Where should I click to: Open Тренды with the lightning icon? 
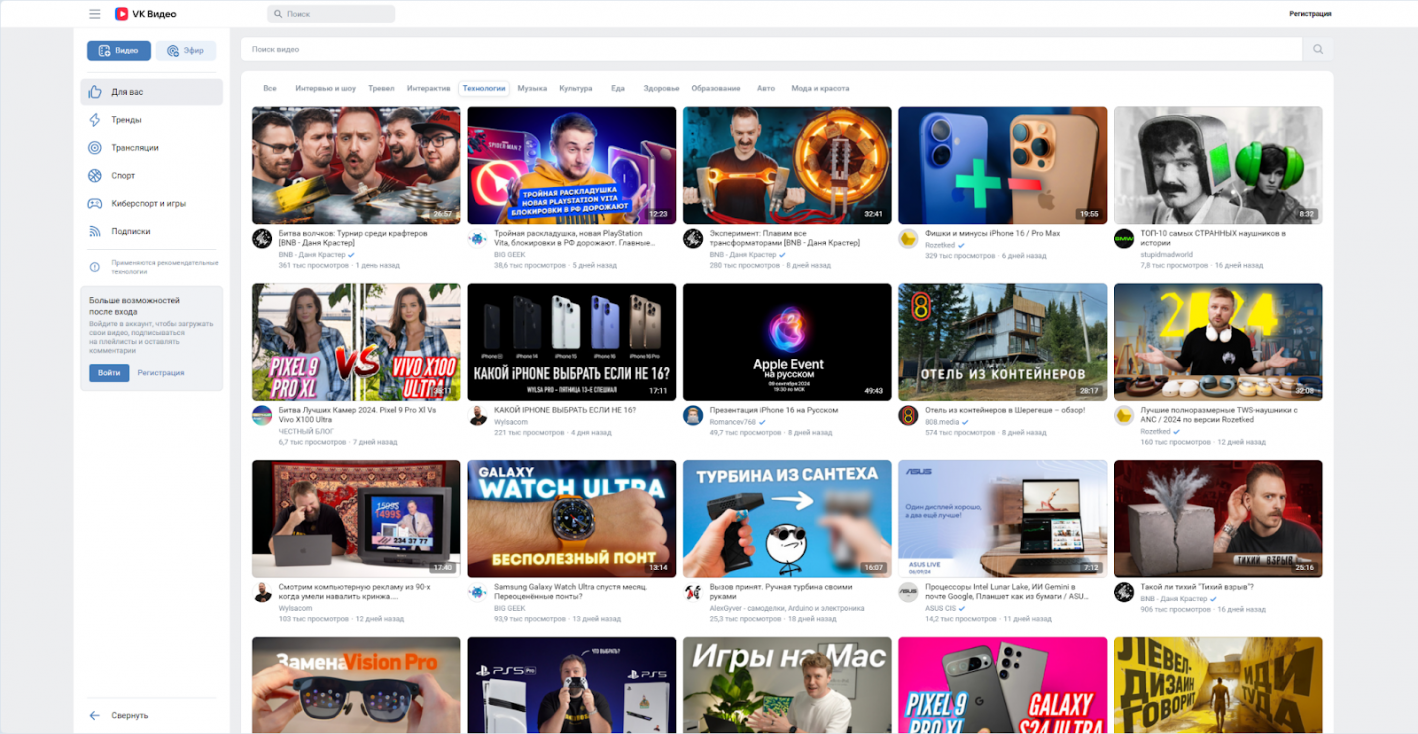click(95, 120)
